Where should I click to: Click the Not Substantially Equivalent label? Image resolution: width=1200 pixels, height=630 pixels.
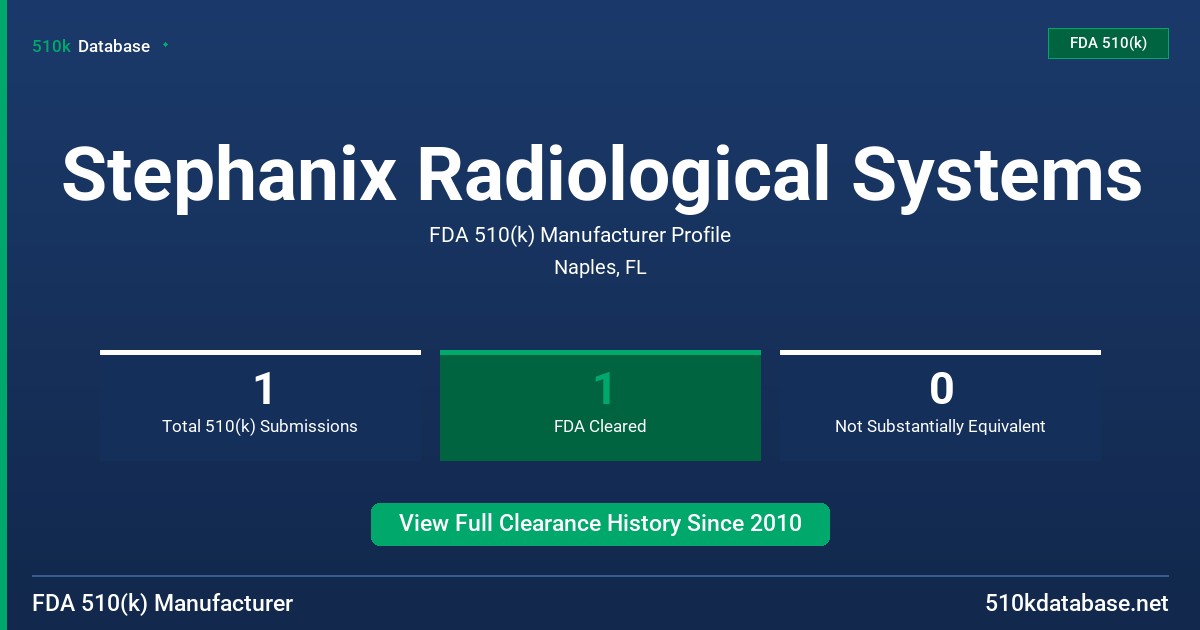940,426
